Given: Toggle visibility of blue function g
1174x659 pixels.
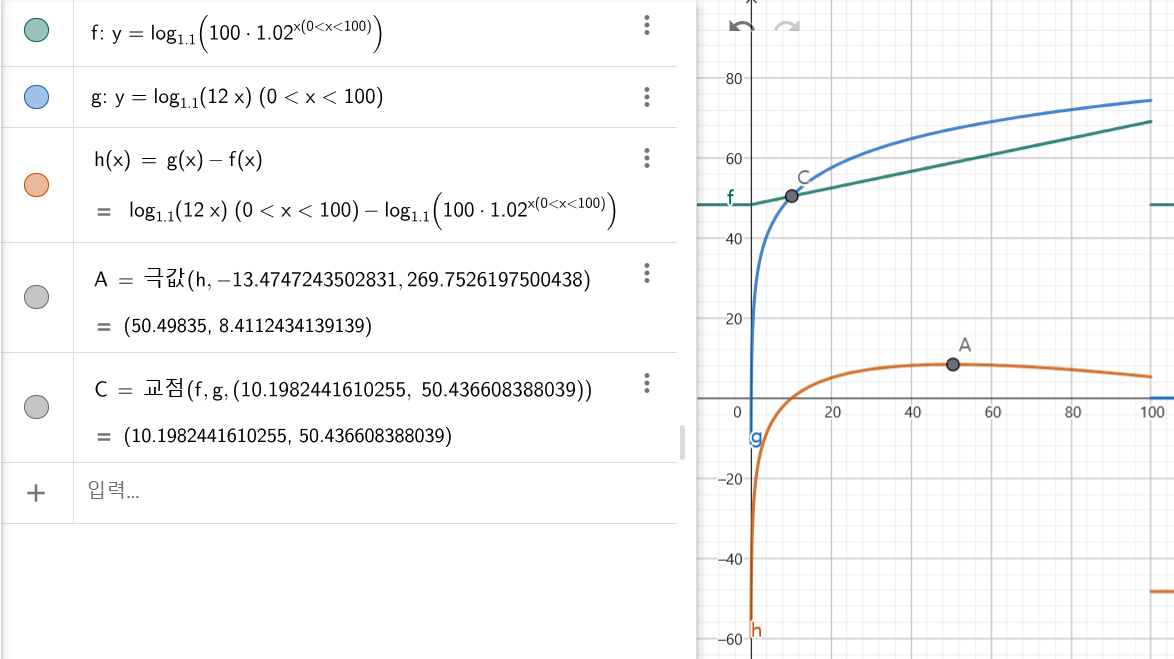Looking at the screenshot, I should pos(36,97).
